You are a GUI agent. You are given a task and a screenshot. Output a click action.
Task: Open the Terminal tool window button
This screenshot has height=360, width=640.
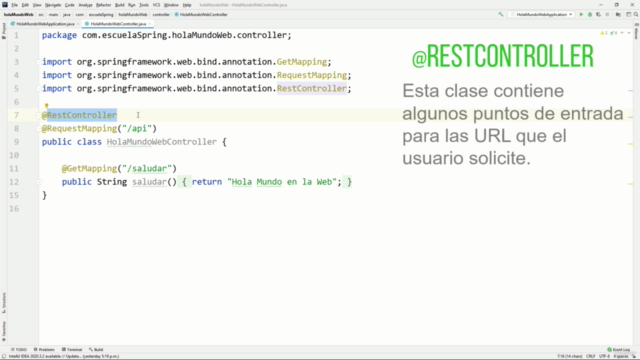tap(72, 350)
